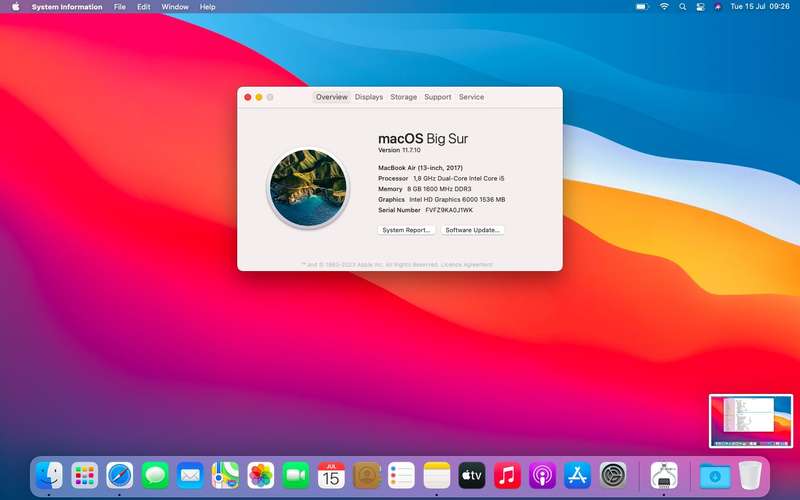The width and height of the screenshot is (800, 500).
Task: Open Launchpad in the Dock
Action: pos(85,476)
